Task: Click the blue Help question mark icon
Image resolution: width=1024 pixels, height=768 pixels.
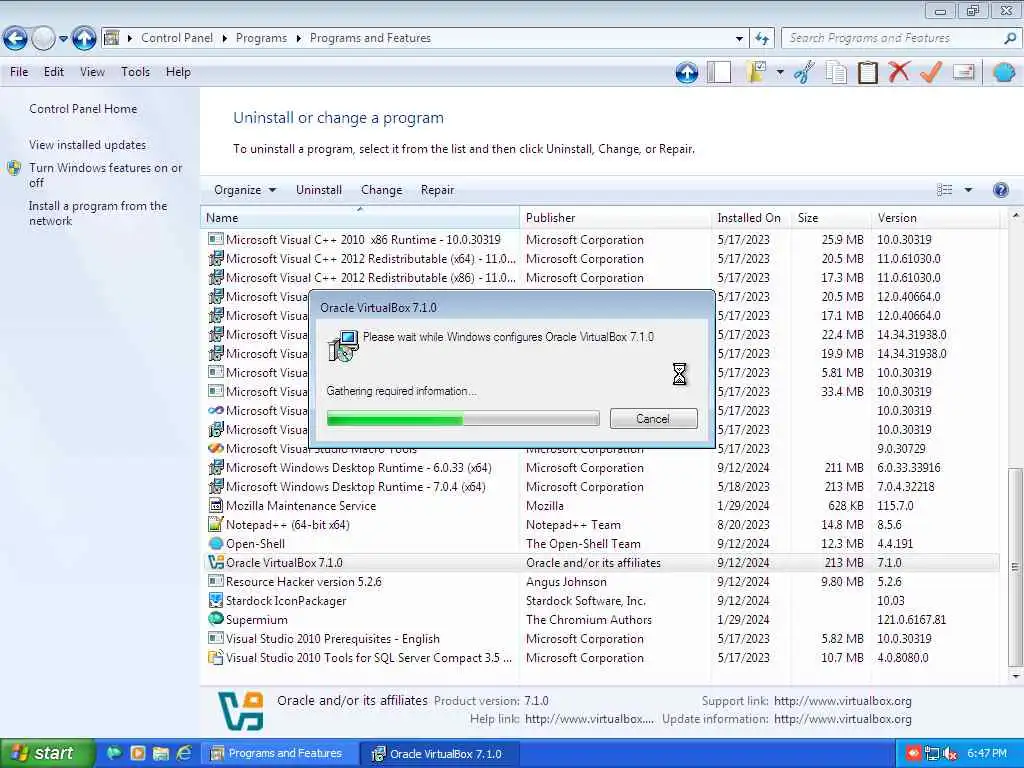Action: coord(1000,190)
